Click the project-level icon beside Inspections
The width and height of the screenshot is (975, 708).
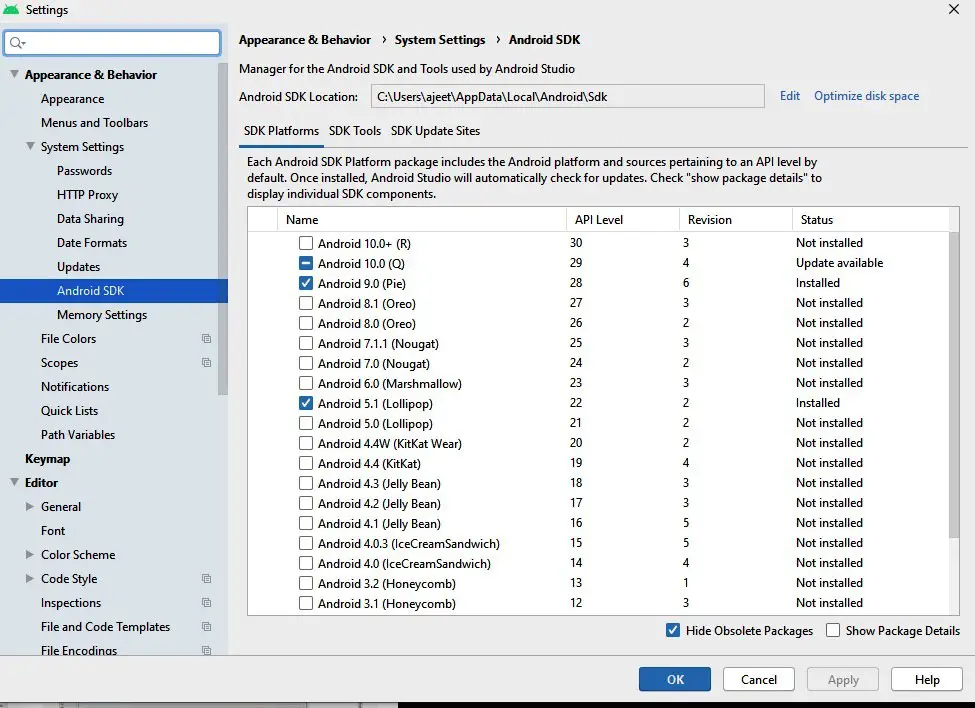coord(206,602)
